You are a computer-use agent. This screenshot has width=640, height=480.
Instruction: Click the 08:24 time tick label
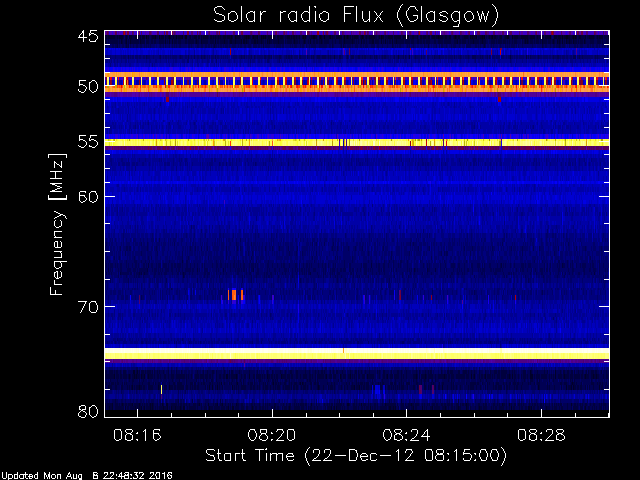click(407, 435)
